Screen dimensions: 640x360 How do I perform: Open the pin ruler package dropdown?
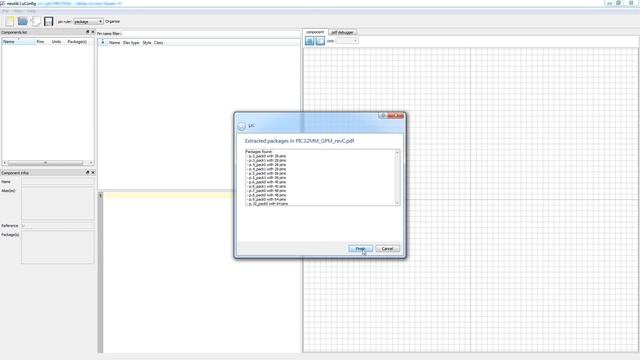[x=88, y=22]
